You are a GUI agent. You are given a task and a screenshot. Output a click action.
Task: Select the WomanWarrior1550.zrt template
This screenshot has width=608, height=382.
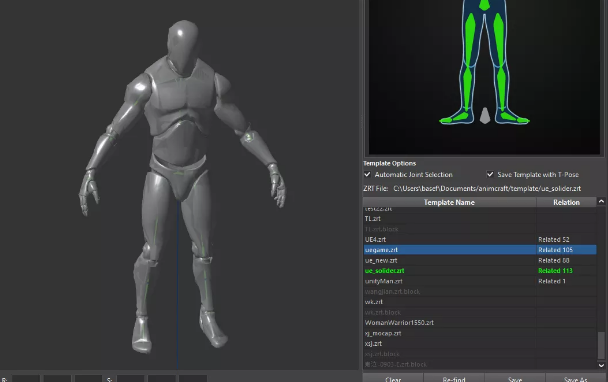(480, 323)
